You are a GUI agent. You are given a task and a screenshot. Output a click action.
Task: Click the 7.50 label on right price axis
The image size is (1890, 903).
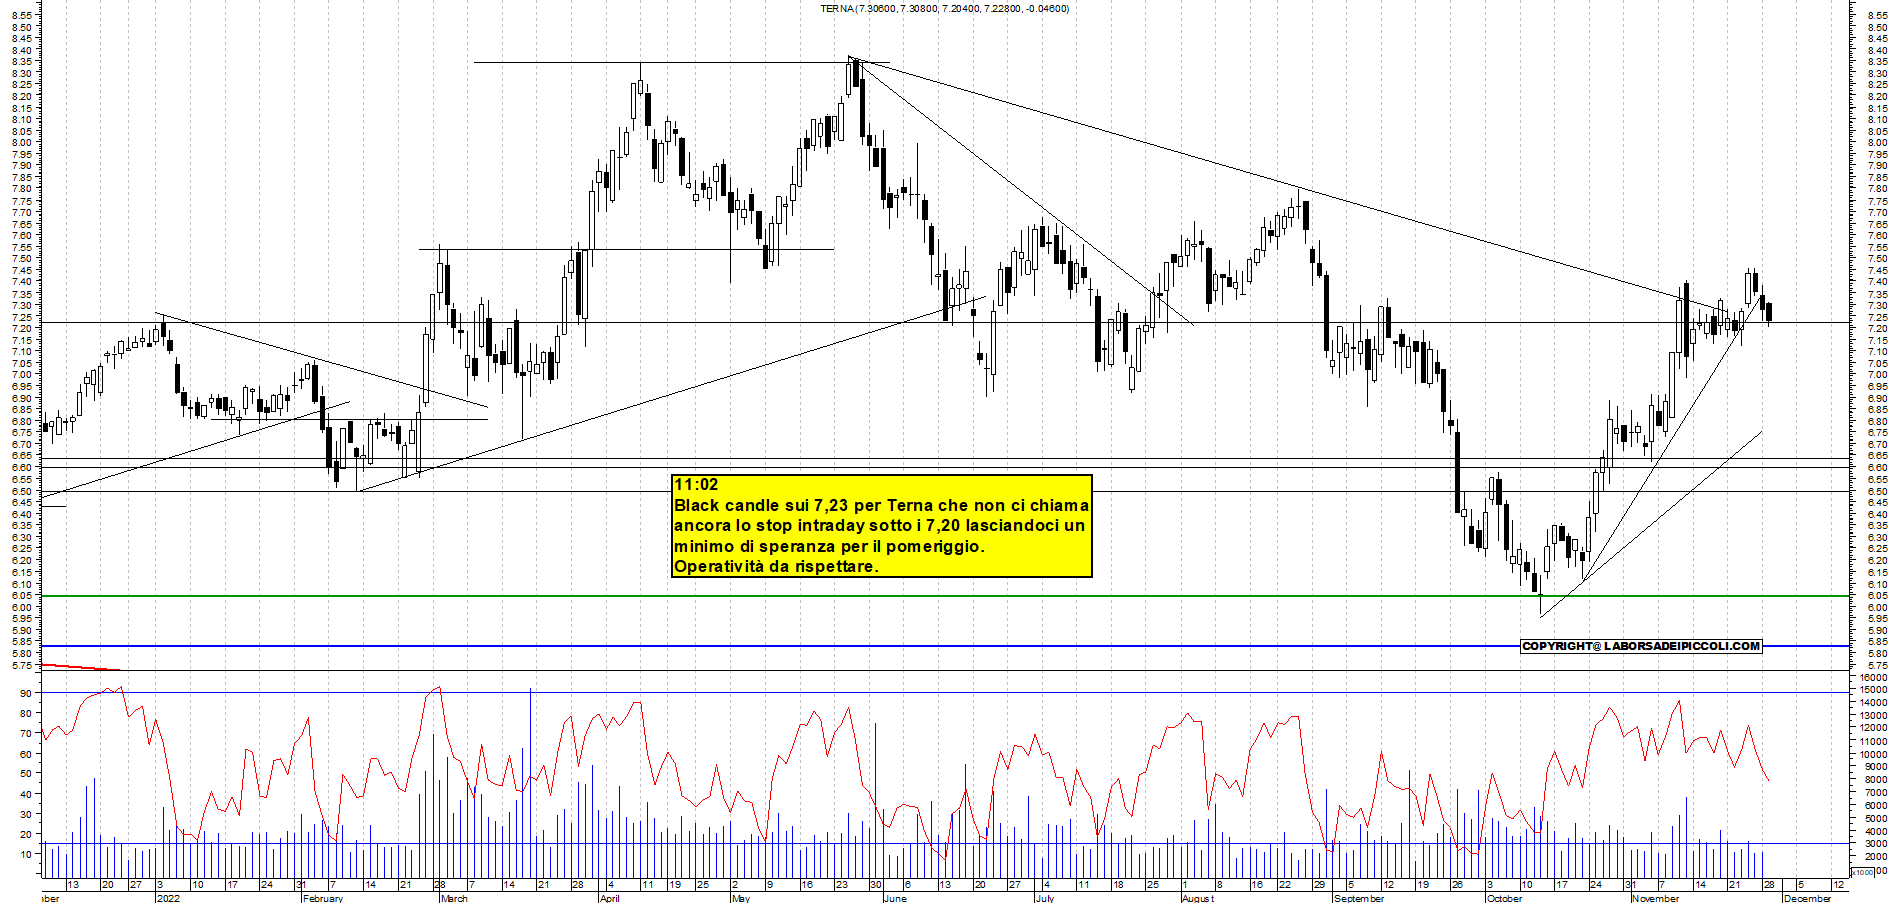(x=1876, y=259)
